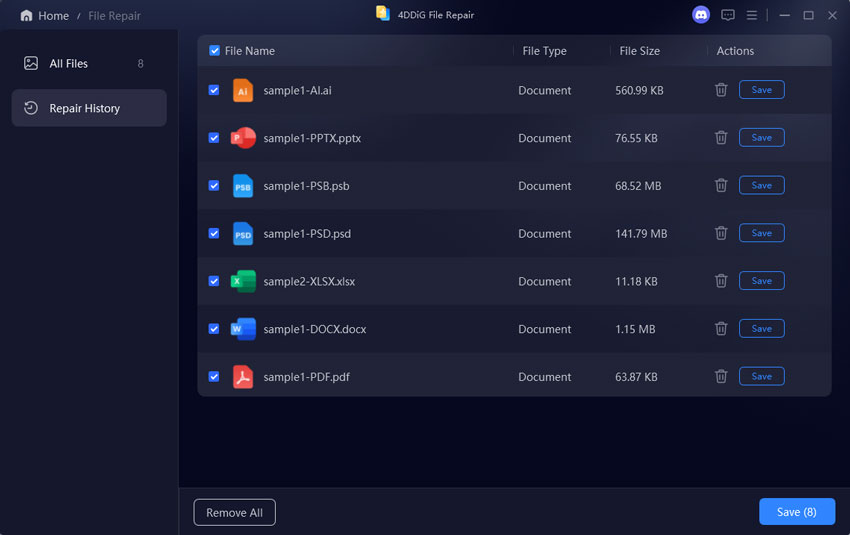
Task: Delete sample1-PDF.pdf with trash icon
Action: pyautogui.click(x=720, y=376)
